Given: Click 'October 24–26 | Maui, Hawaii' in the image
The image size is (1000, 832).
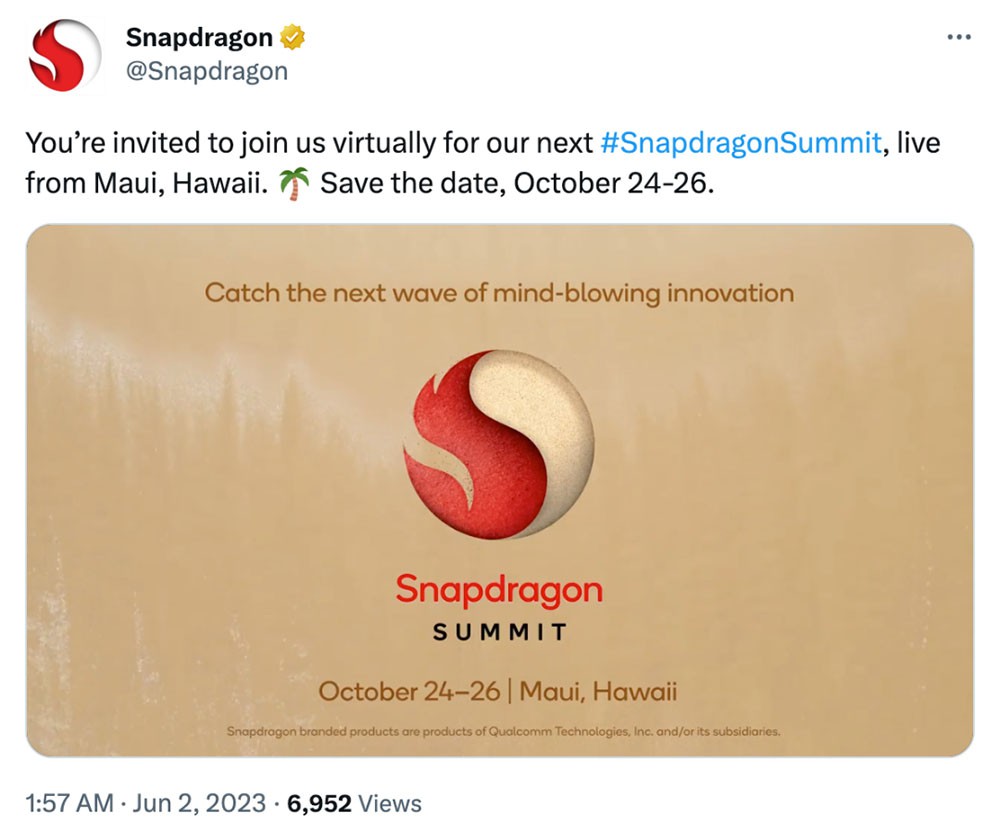Looking at the screenshot, I should 497,691.
